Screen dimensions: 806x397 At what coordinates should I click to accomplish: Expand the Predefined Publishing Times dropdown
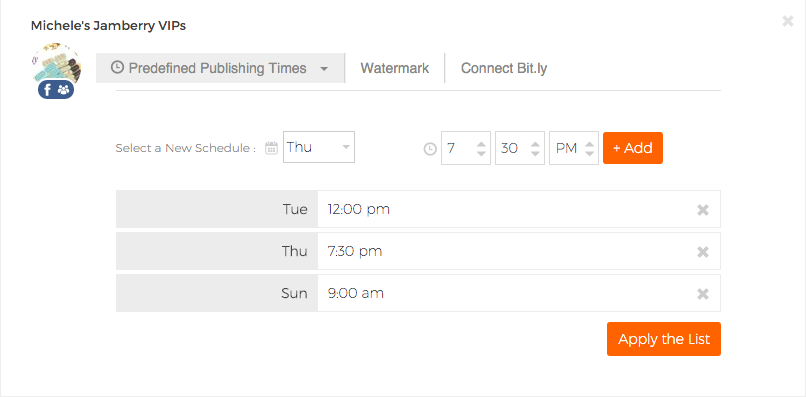click(220, 68)
